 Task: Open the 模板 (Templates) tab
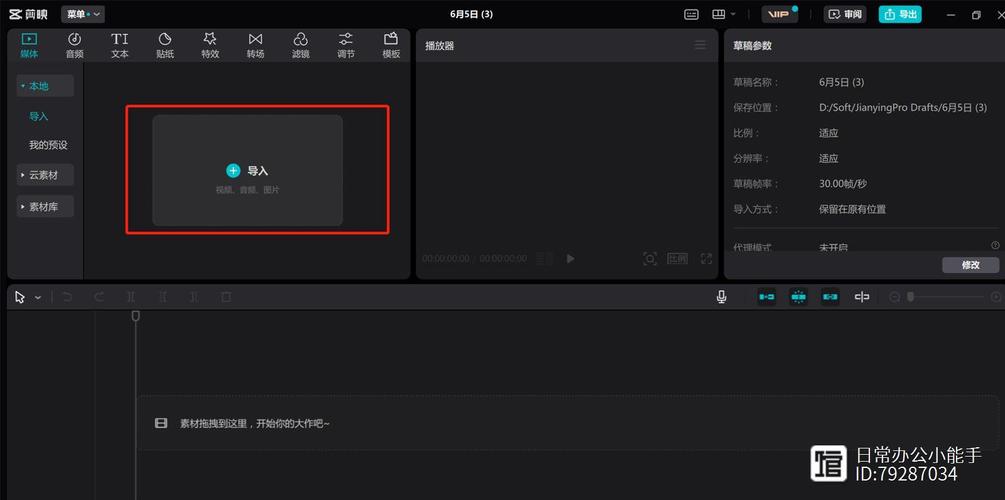coord(391,46)
